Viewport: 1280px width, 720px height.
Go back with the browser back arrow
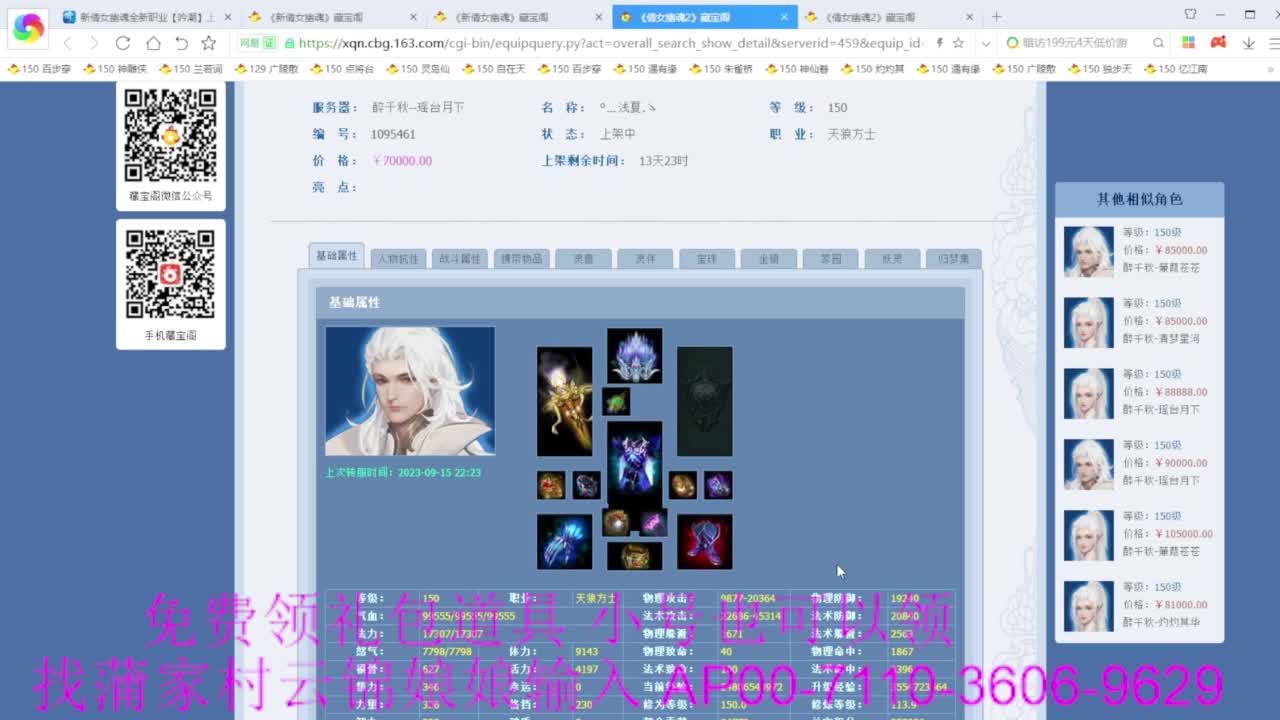click(68, 43)
